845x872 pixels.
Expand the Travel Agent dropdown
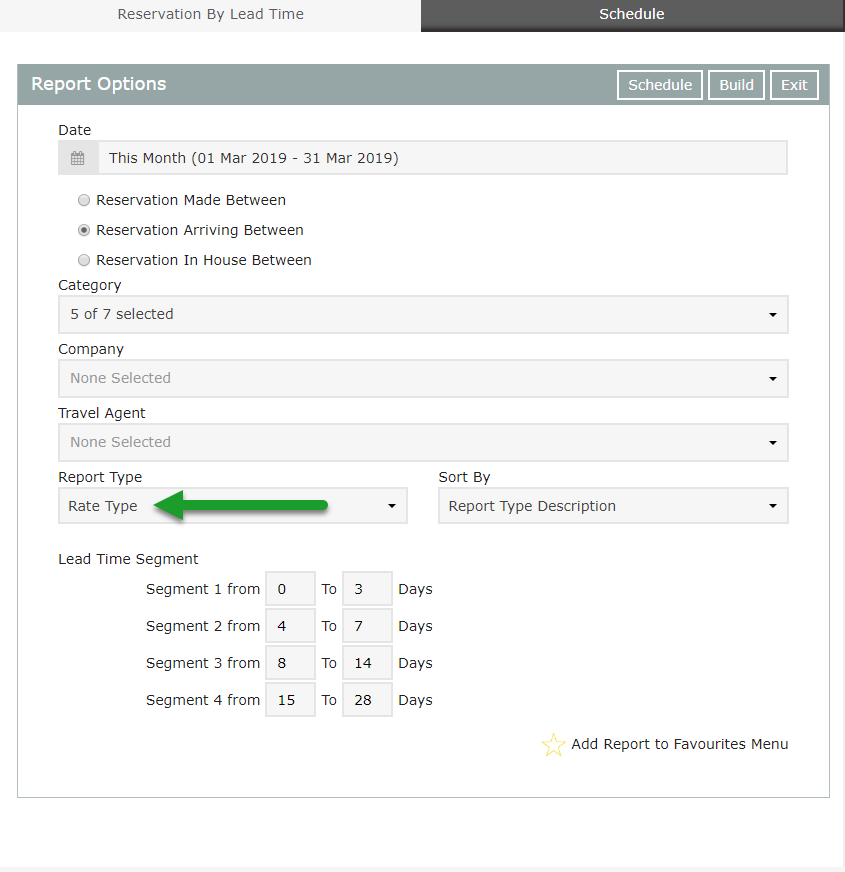pos(423,443)
